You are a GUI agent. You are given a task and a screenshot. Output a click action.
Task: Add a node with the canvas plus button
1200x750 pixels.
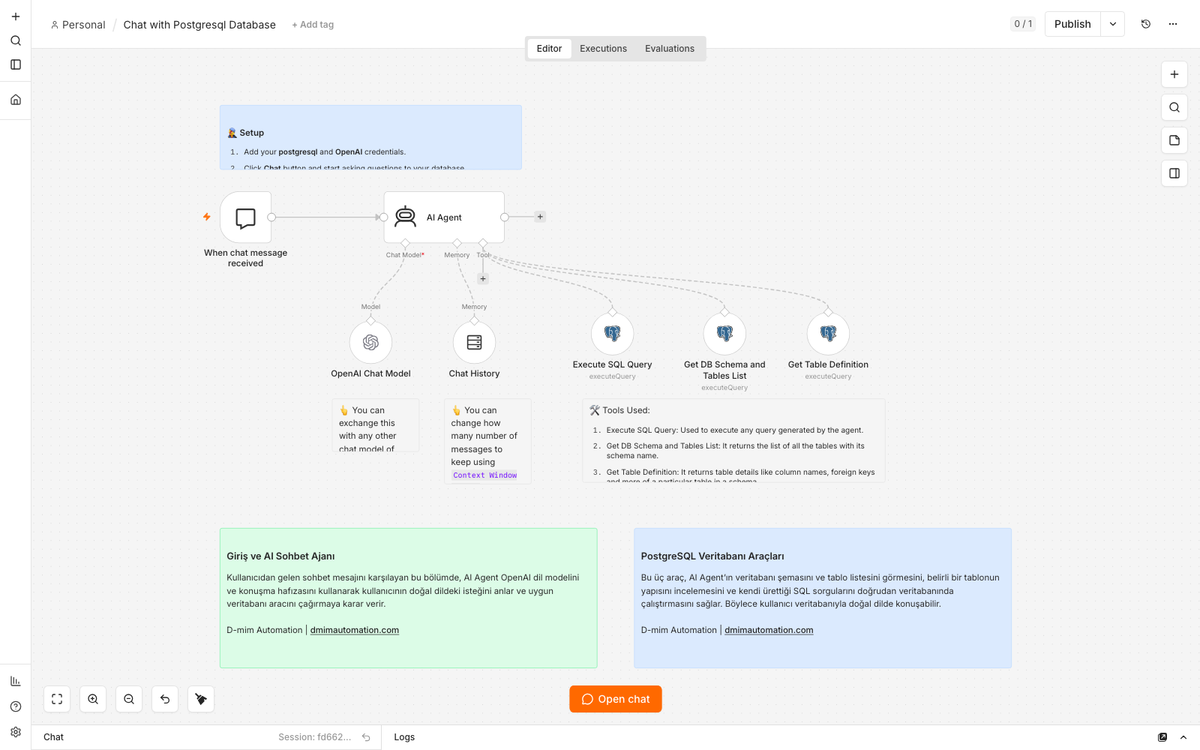pyautogui.click(x=1174, y=75)
